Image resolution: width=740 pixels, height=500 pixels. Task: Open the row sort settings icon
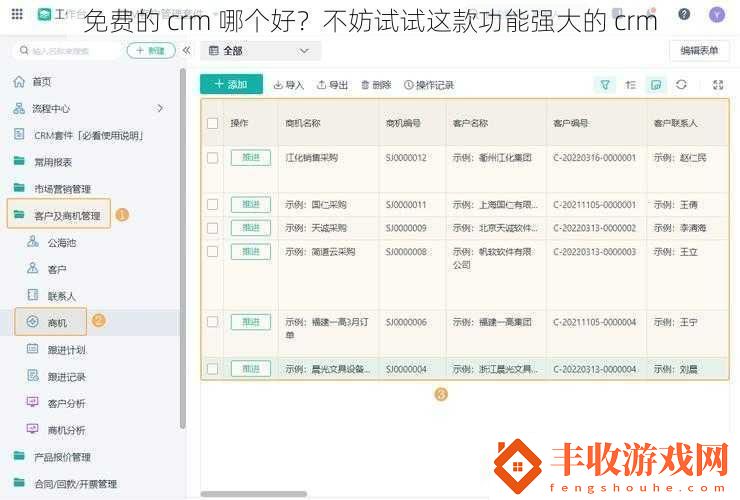coord(631,85)
